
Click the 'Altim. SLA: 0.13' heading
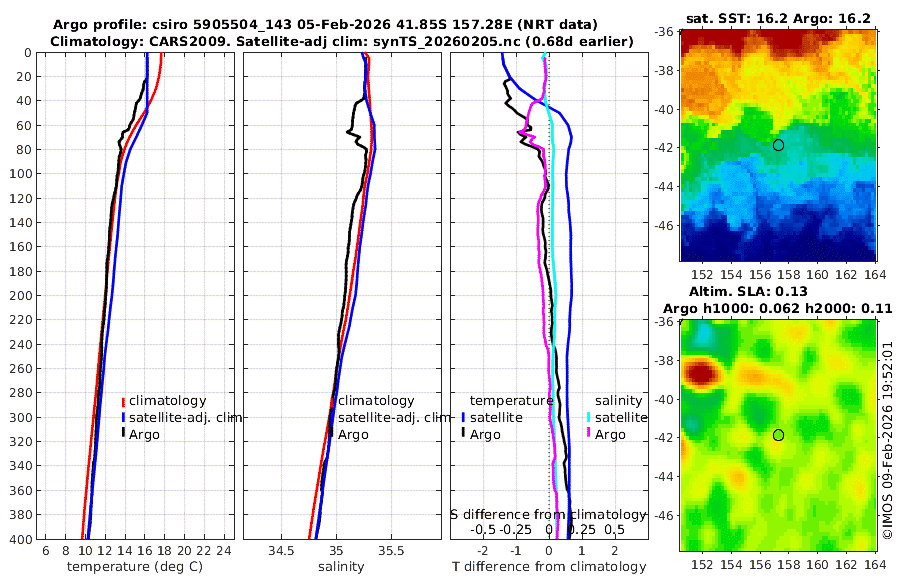click(748, 291)
